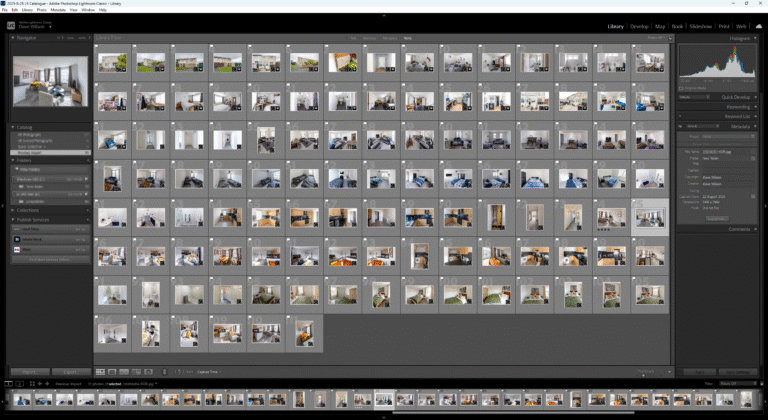Collapse the Navigator panel
This screenshot has width=768, height=420.
tap(13, 38)
